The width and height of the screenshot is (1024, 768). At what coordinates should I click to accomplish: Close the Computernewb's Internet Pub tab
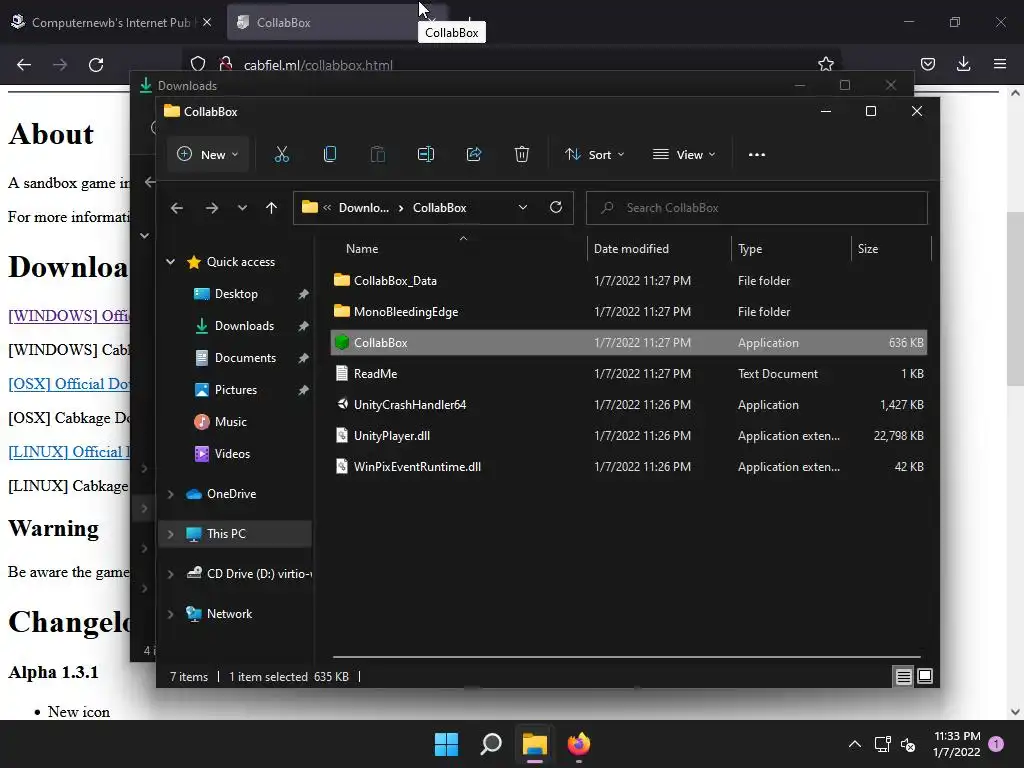point(207,22)
